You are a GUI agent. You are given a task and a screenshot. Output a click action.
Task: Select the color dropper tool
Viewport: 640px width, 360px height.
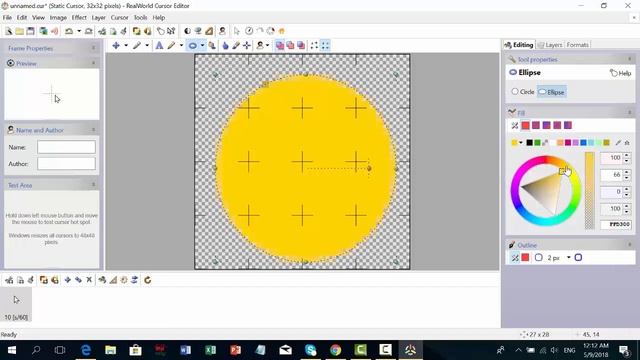(236, 46)
